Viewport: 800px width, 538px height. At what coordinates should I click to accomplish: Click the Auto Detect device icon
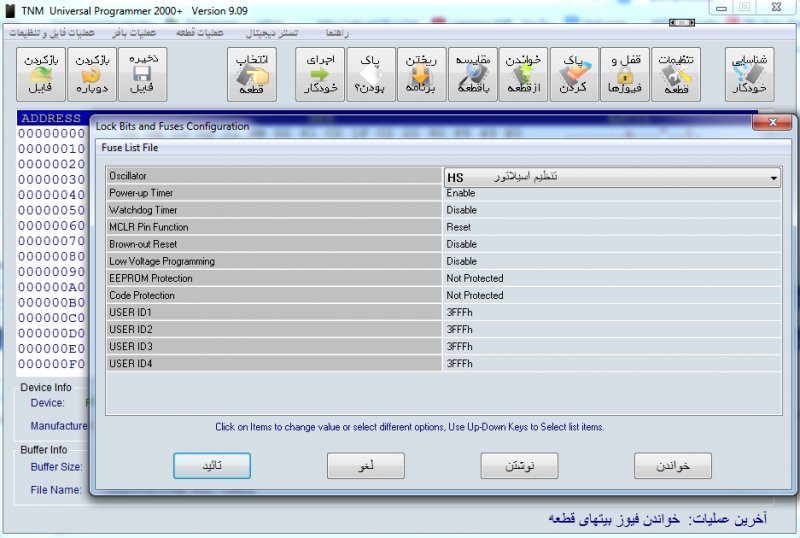click(x=749, y=75)
